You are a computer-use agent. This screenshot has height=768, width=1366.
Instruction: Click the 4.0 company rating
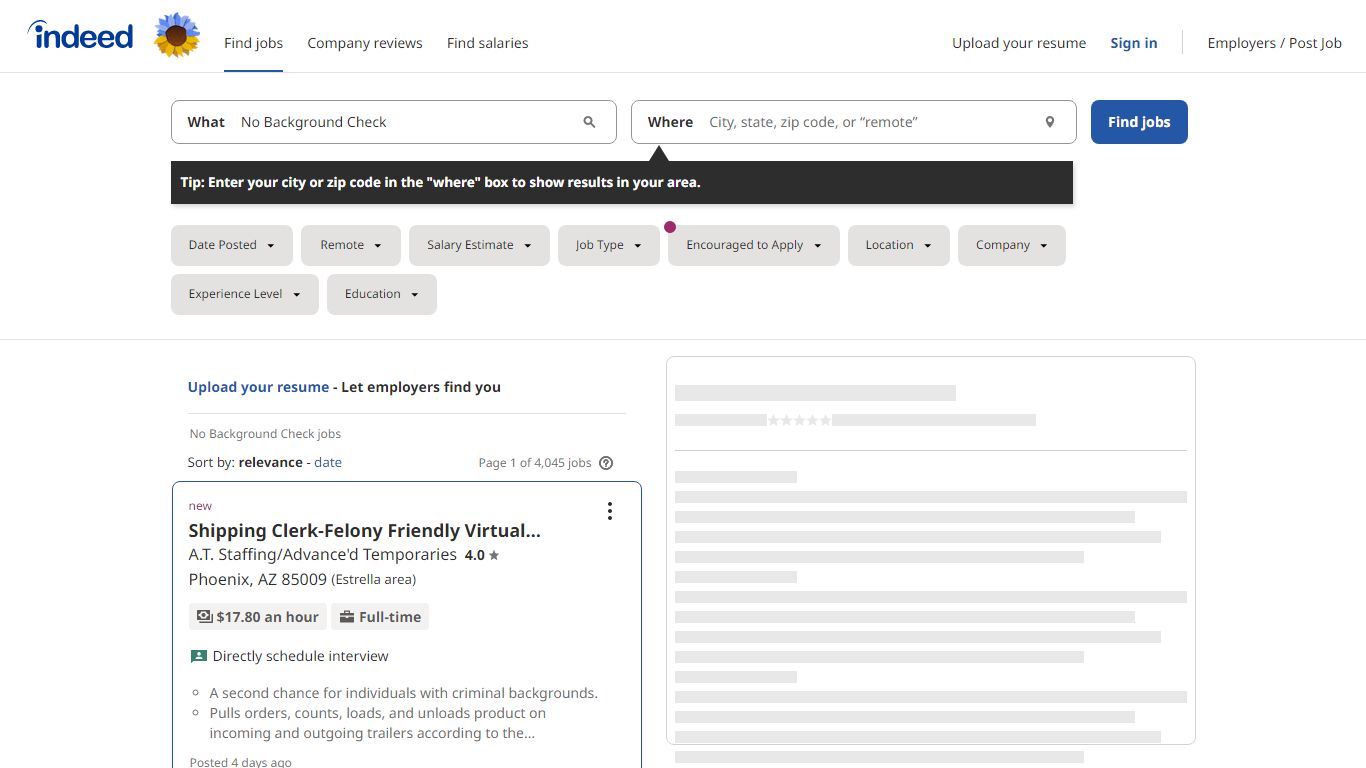pos(474,555)
